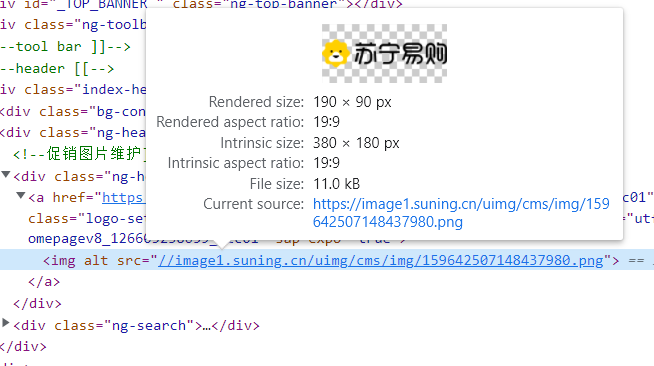This screenshot has height=366, width=654.
Task: Collapse the anchor href element node
Action: coord(20,195)
